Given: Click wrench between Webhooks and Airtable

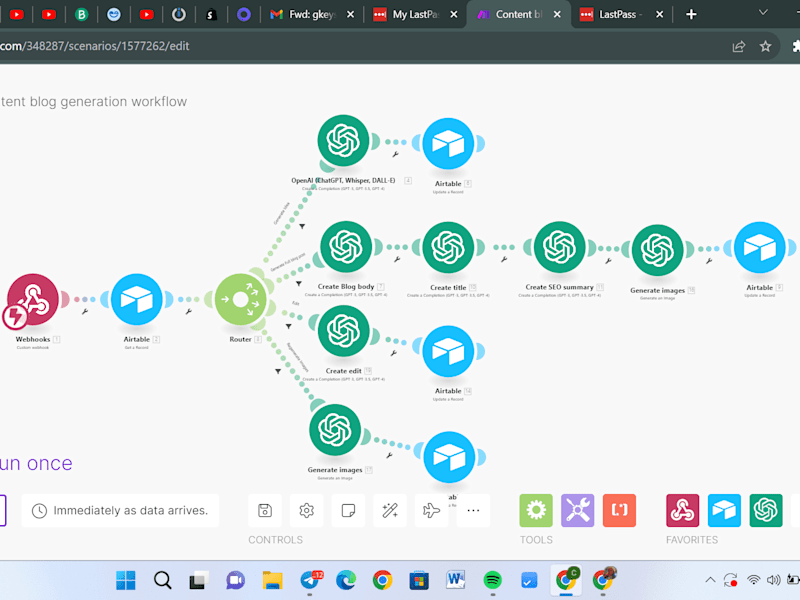Looking at the screenshot, I should (x=85, y=311).
